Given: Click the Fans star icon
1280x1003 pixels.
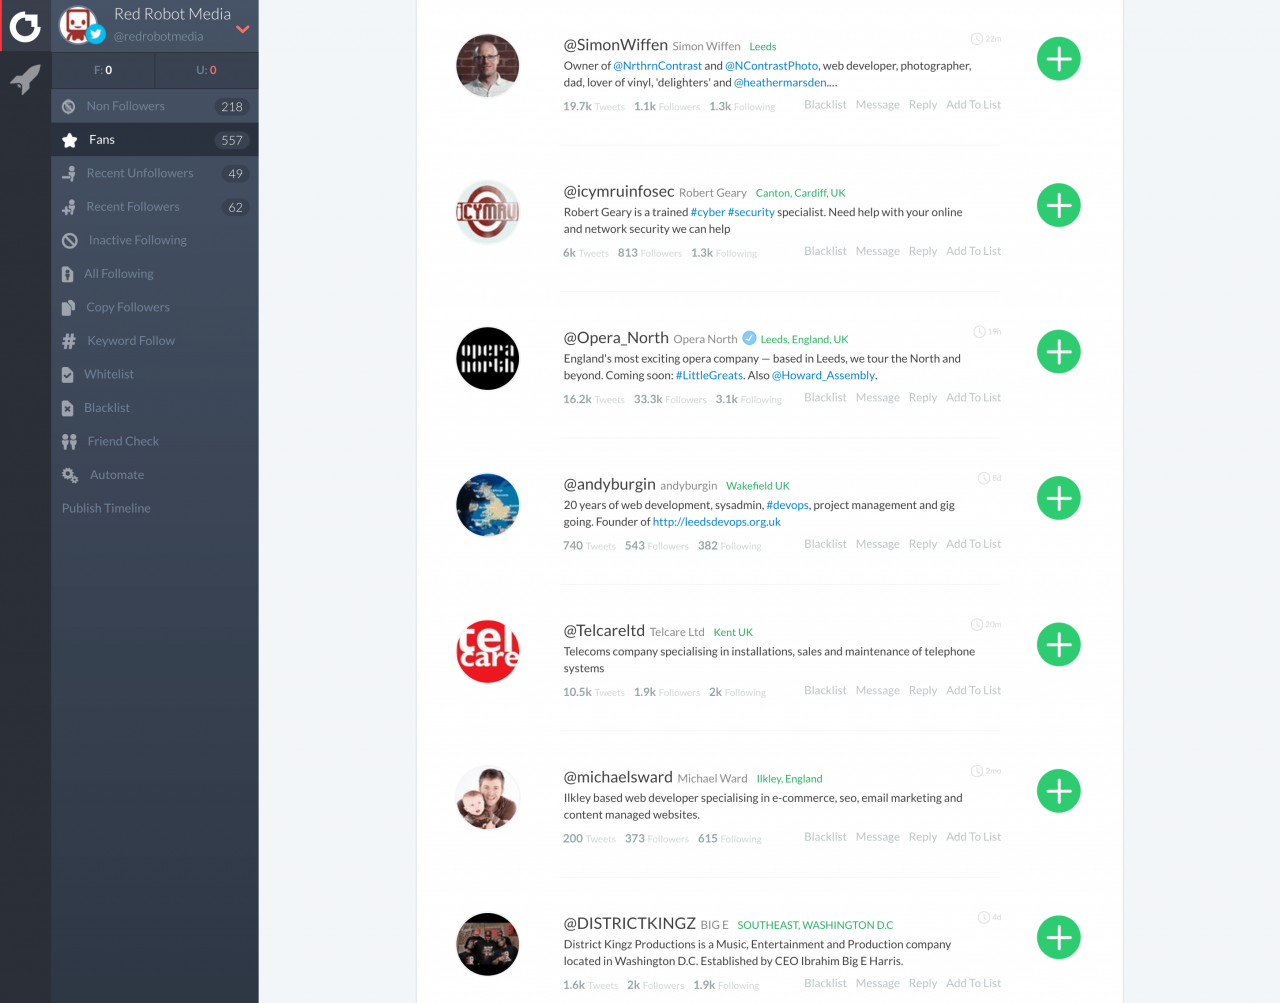Looking at the screenshot, I should pos(70,140).
